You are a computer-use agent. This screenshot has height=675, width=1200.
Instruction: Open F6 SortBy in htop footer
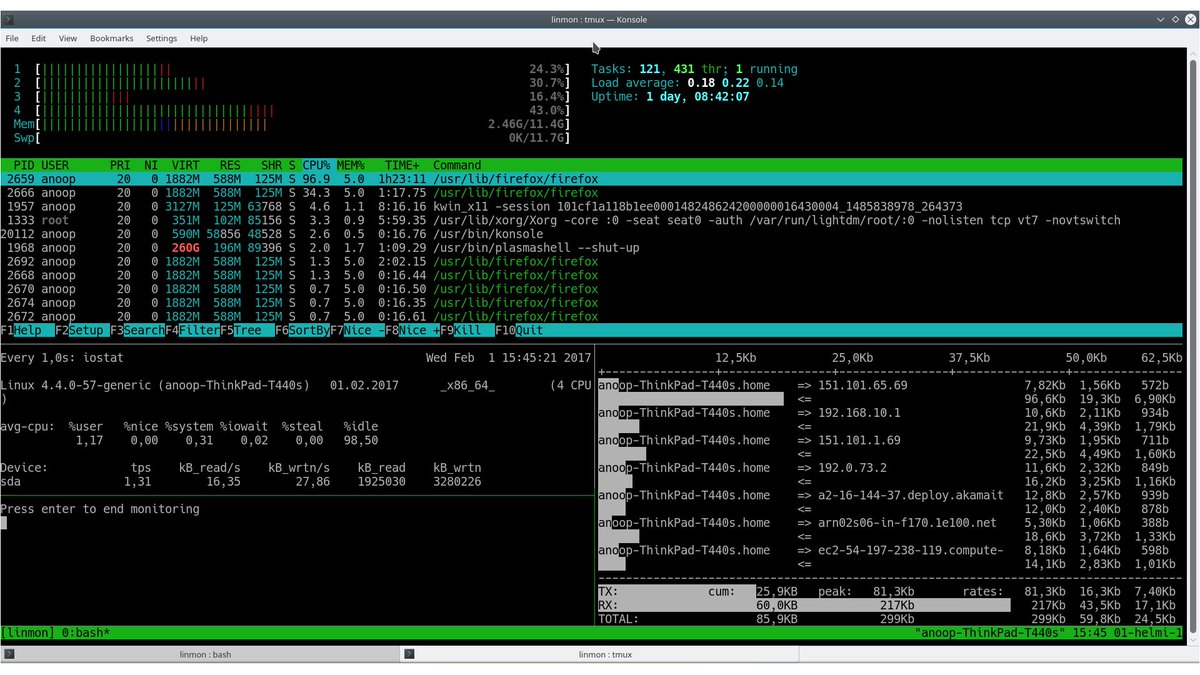tap(301, 331)
